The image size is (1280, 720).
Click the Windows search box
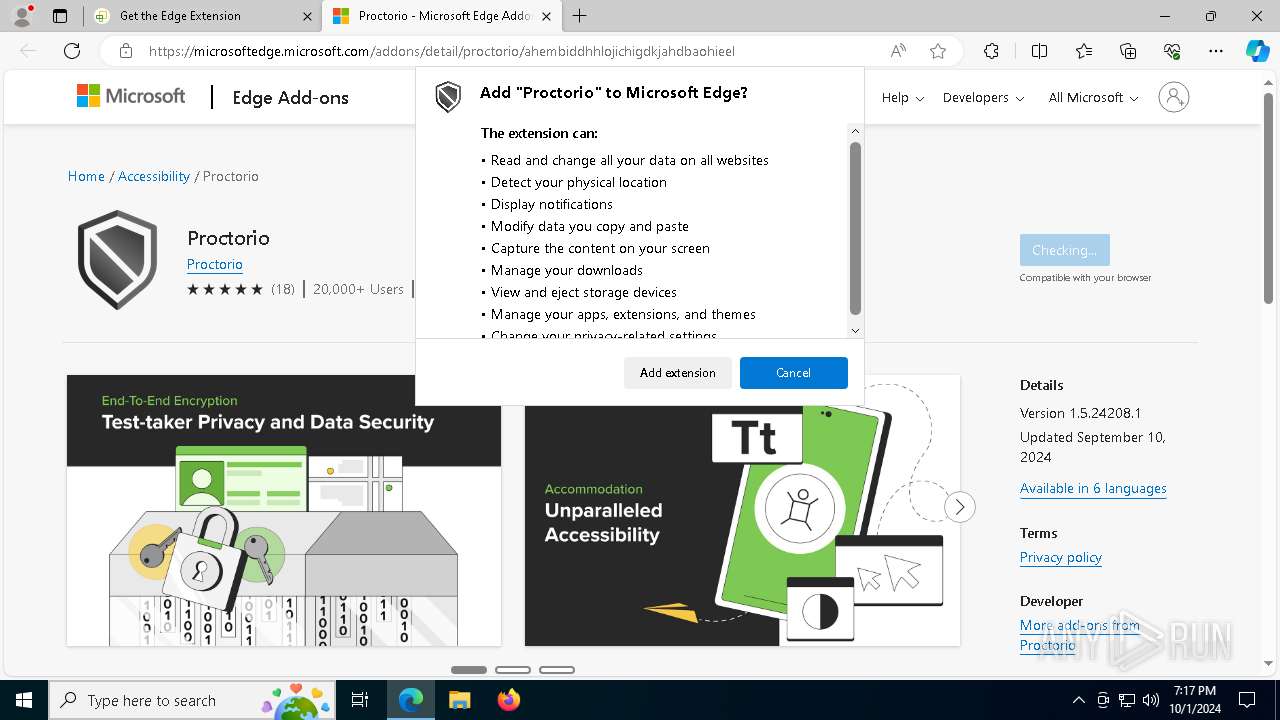point(191,700)
